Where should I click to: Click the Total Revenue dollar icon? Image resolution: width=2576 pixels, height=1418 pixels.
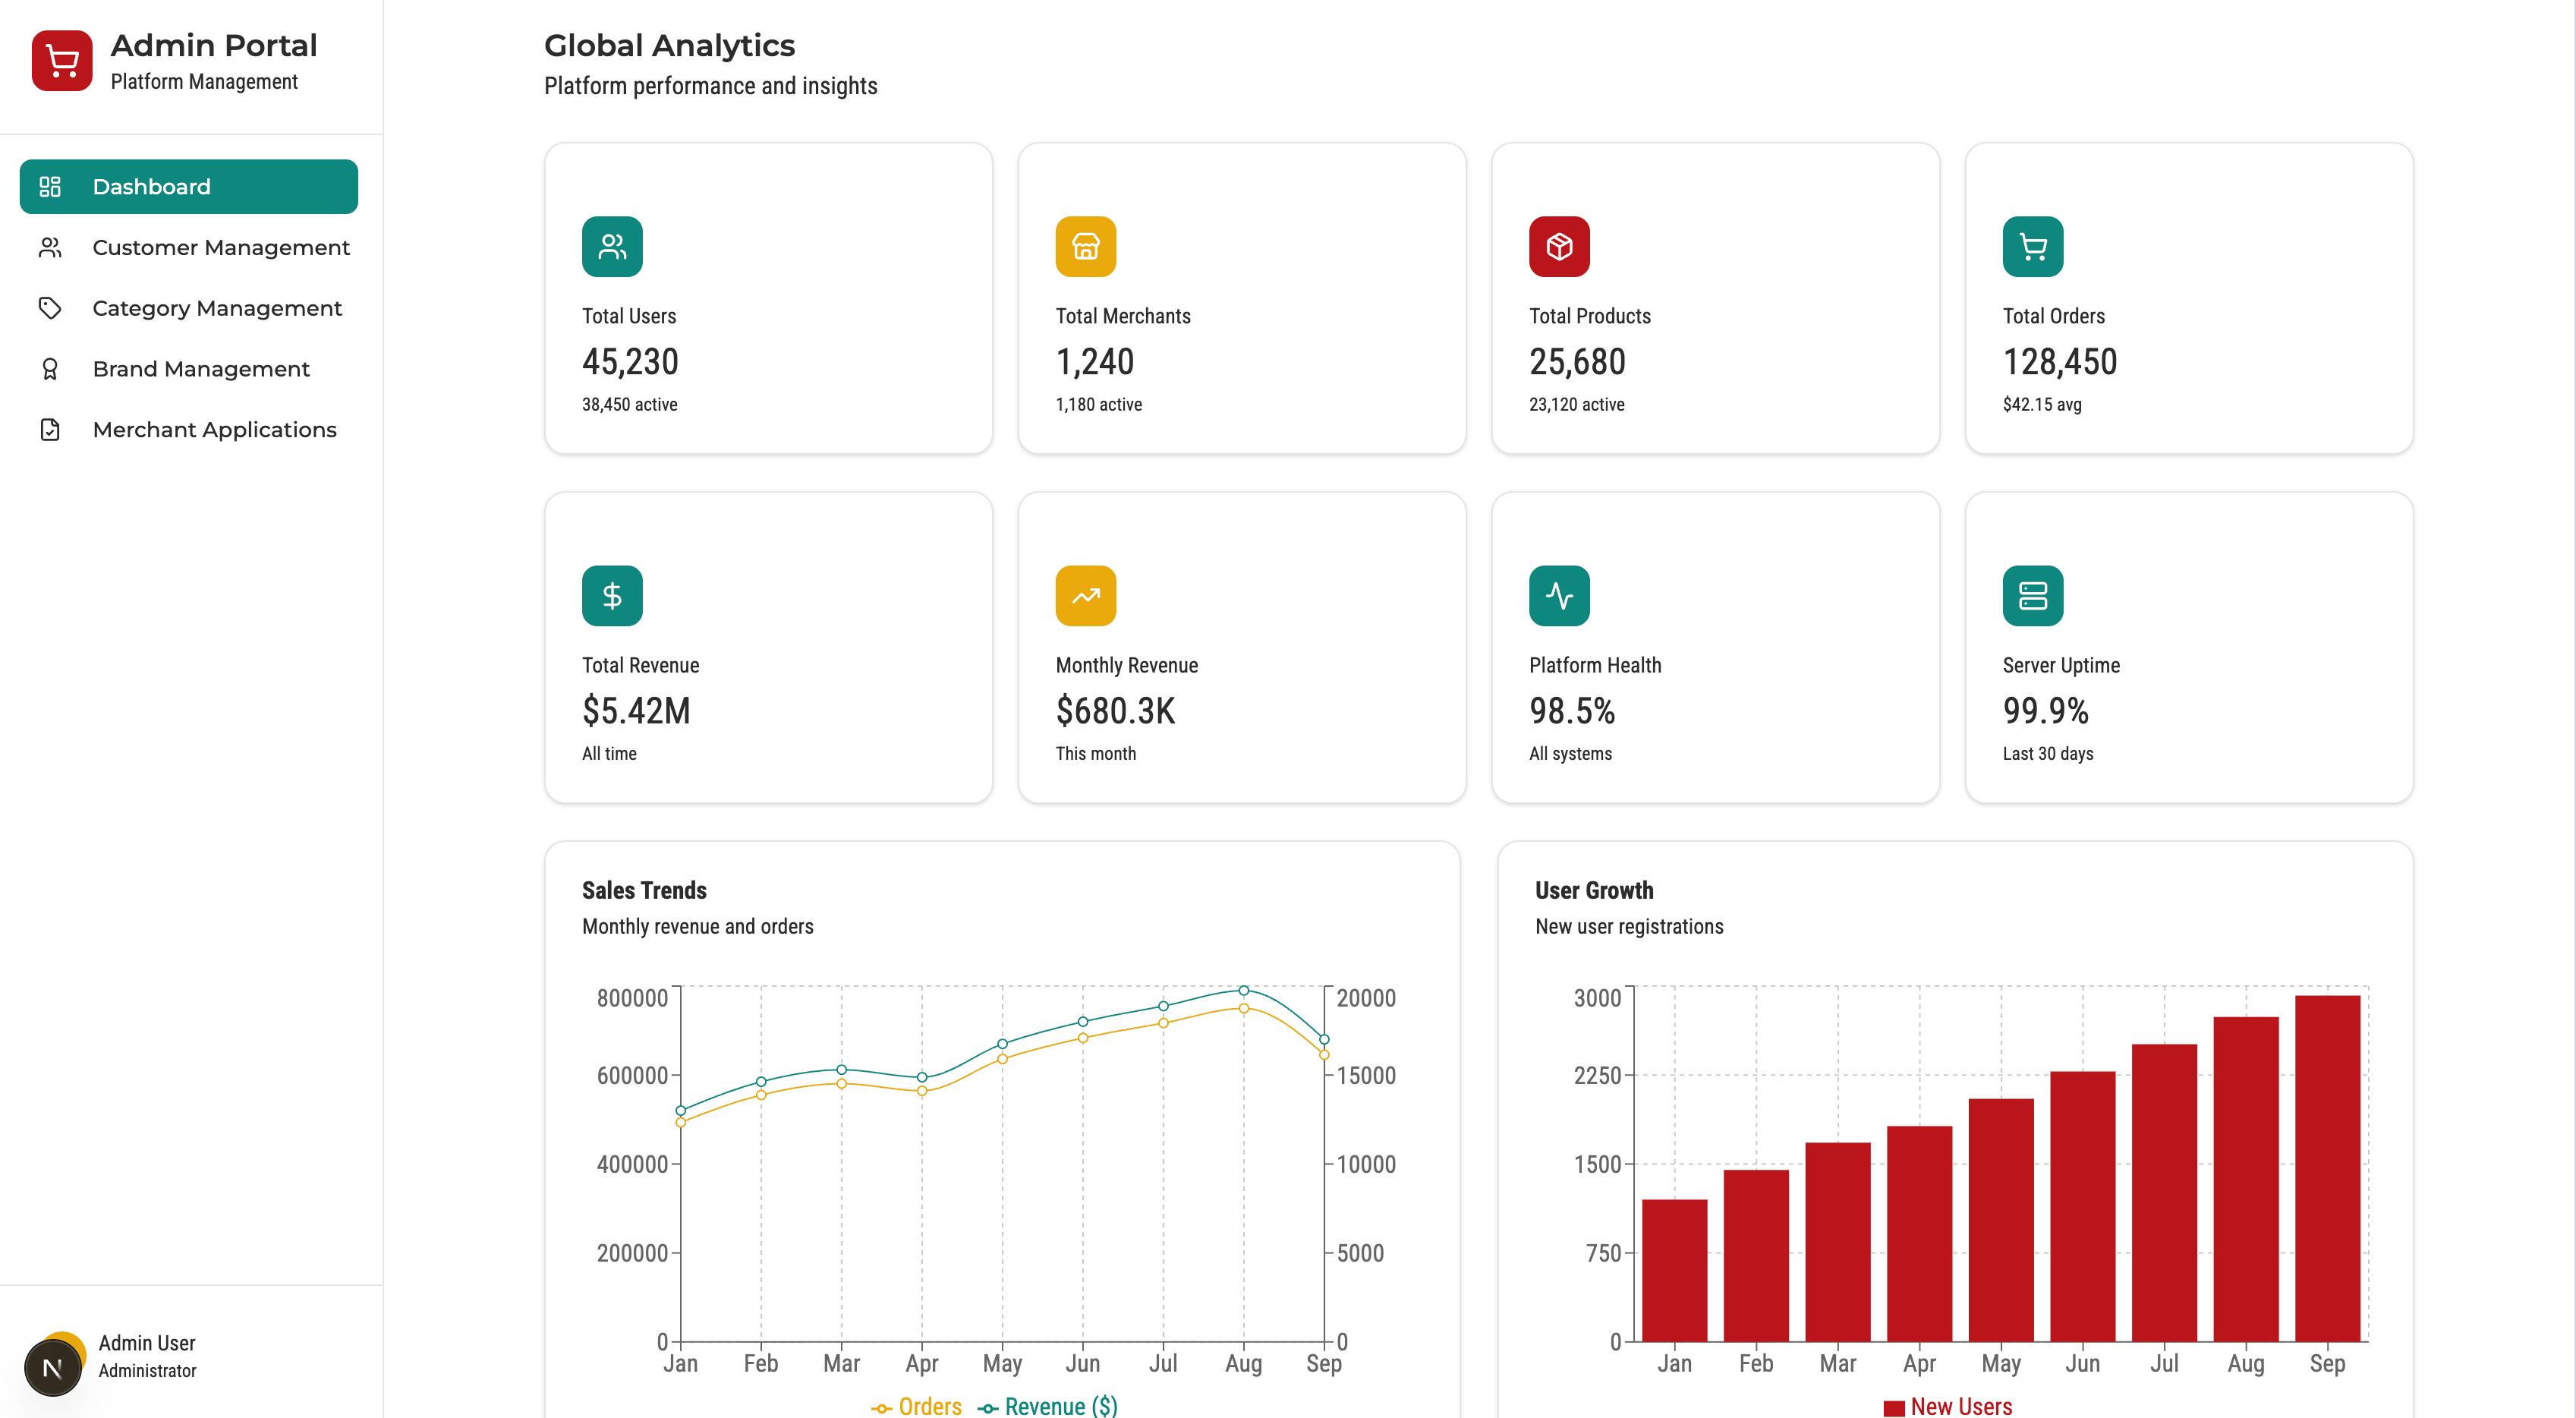tap(612, 595)
